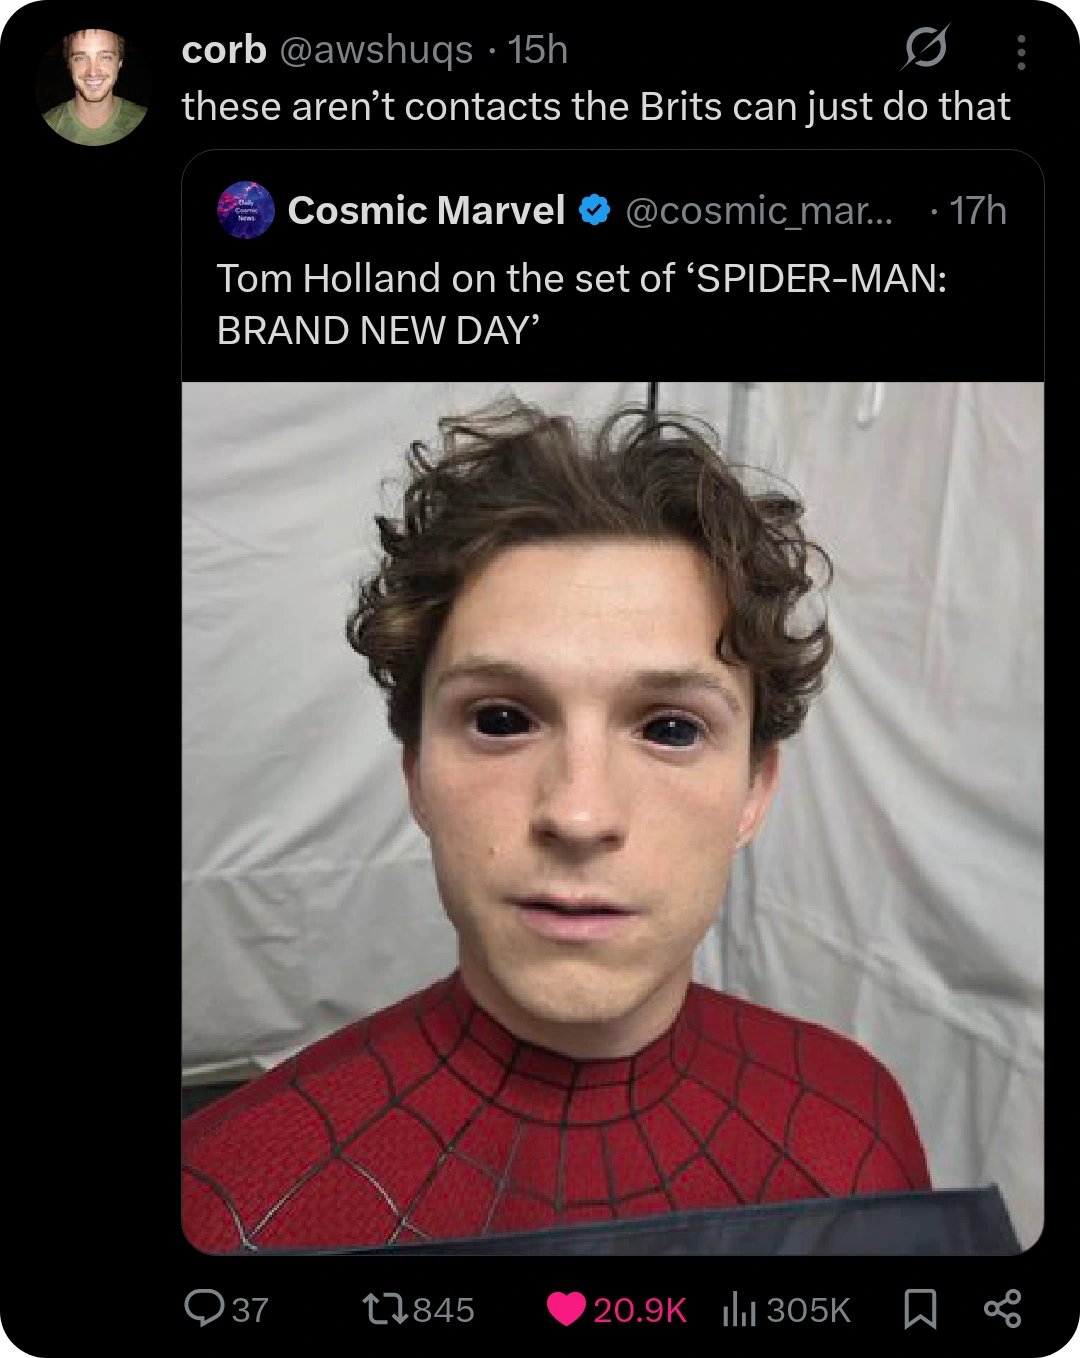Bookmark this post
This screenshot has width=1080, height=1358.
(x=920, y=1309)
